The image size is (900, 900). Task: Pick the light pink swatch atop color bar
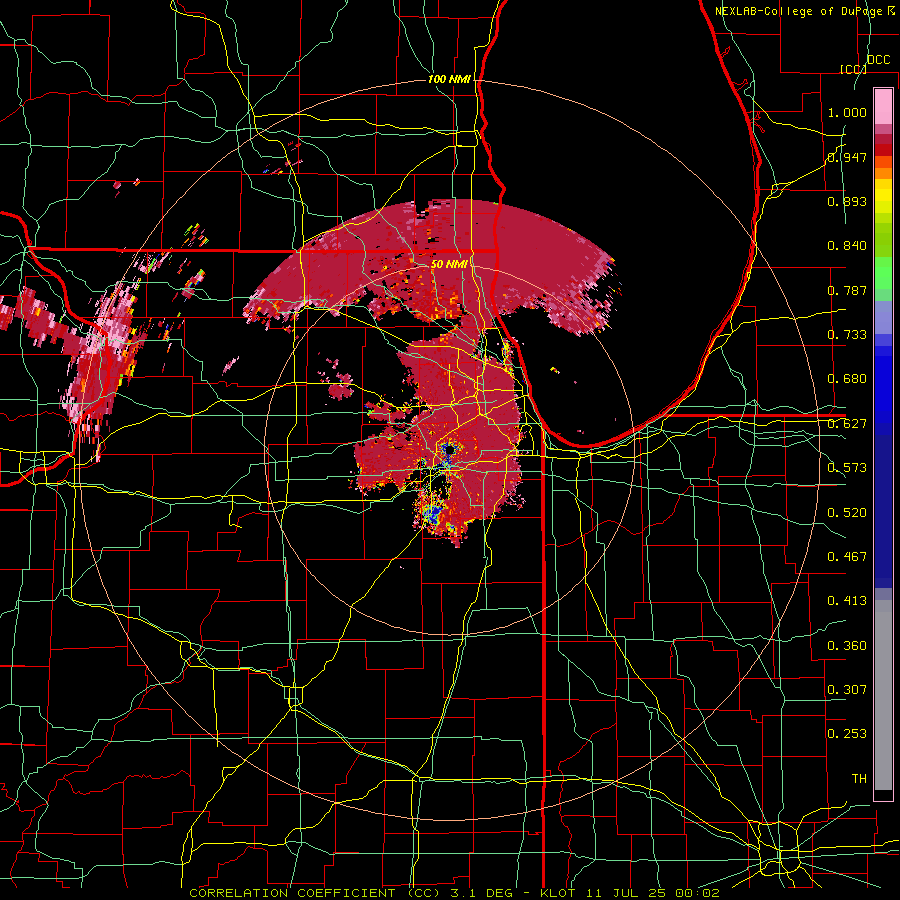[x=883, y=106]
